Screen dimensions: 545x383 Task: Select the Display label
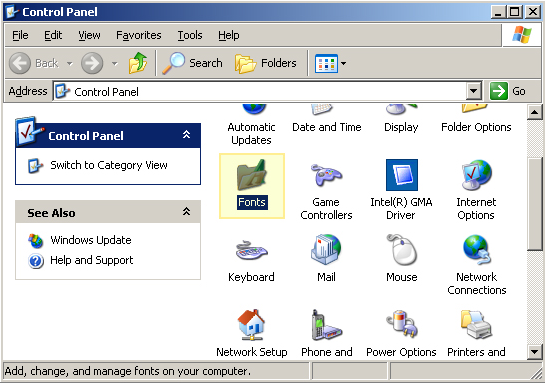tap(401, 127)
